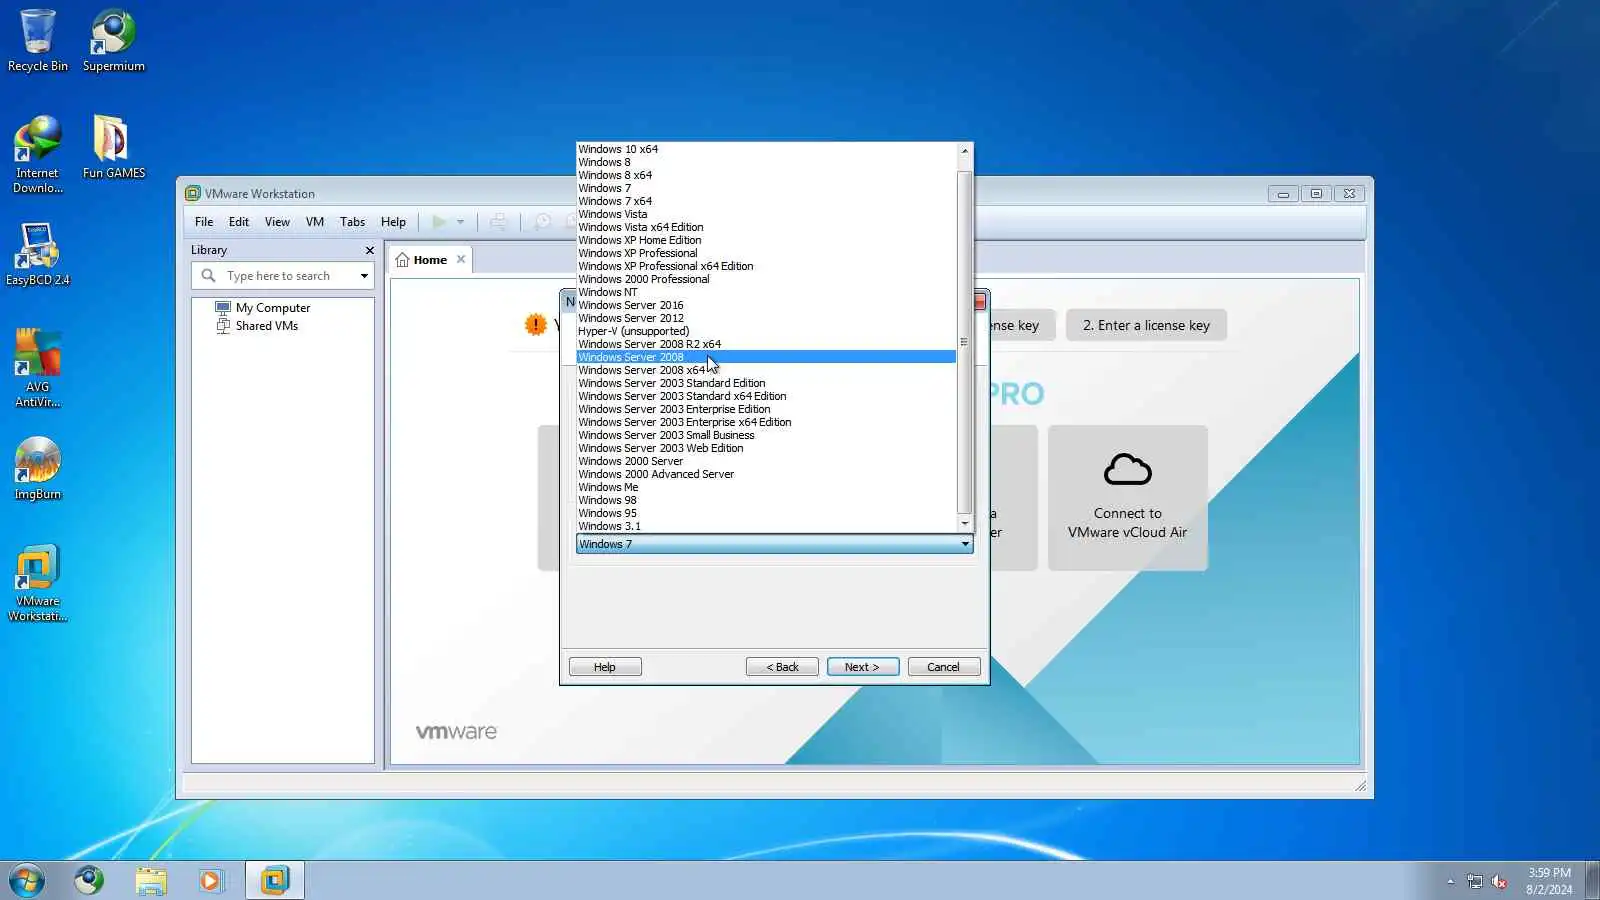Open the Windows Start menu orb

pyautogui.click(x=27, y=880)
